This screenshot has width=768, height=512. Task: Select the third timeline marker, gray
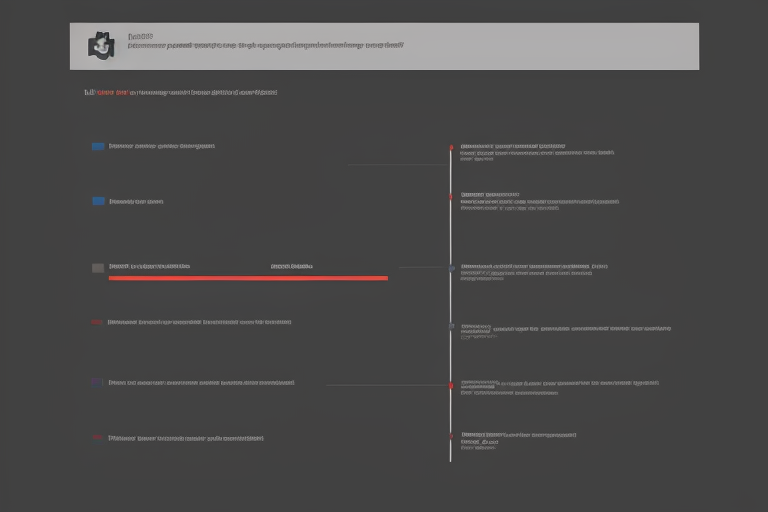coord(451,268)
